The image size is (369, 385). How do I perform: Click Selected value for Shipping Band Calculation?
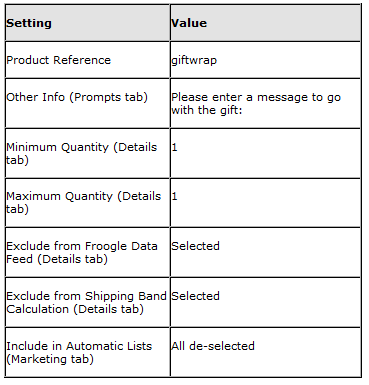(x=195, y=296)
